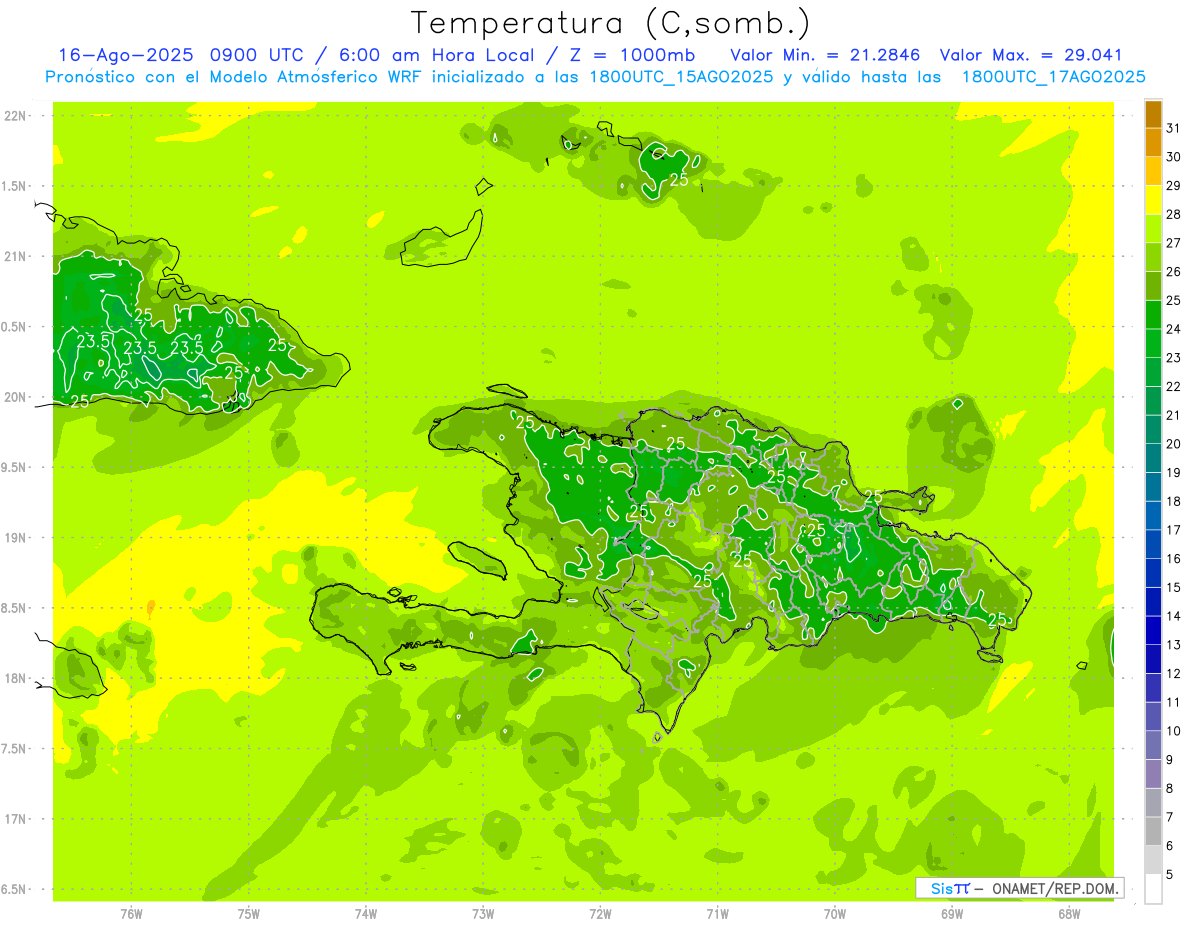The height and width of the screenshot is (927, 1200).
Task: Click the yellow legend swatch between 28 and 29
Action: coord(1153,200)
